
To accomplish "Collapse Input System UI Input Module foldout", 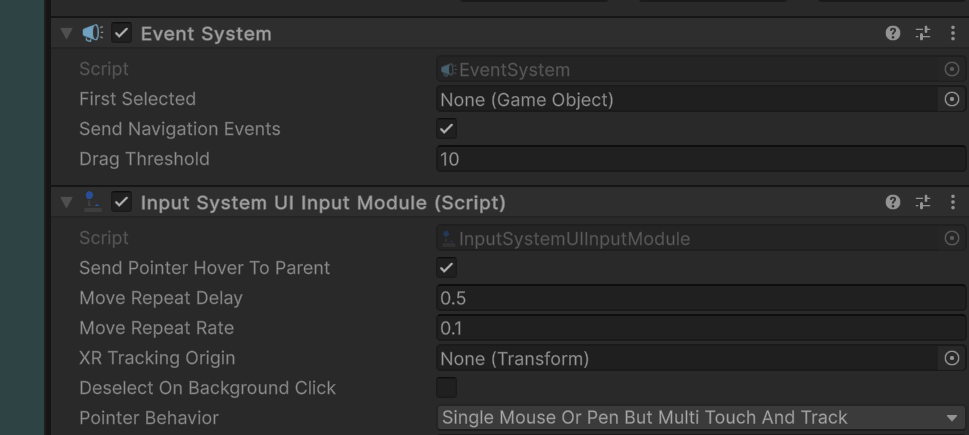I will pos(66,203).
